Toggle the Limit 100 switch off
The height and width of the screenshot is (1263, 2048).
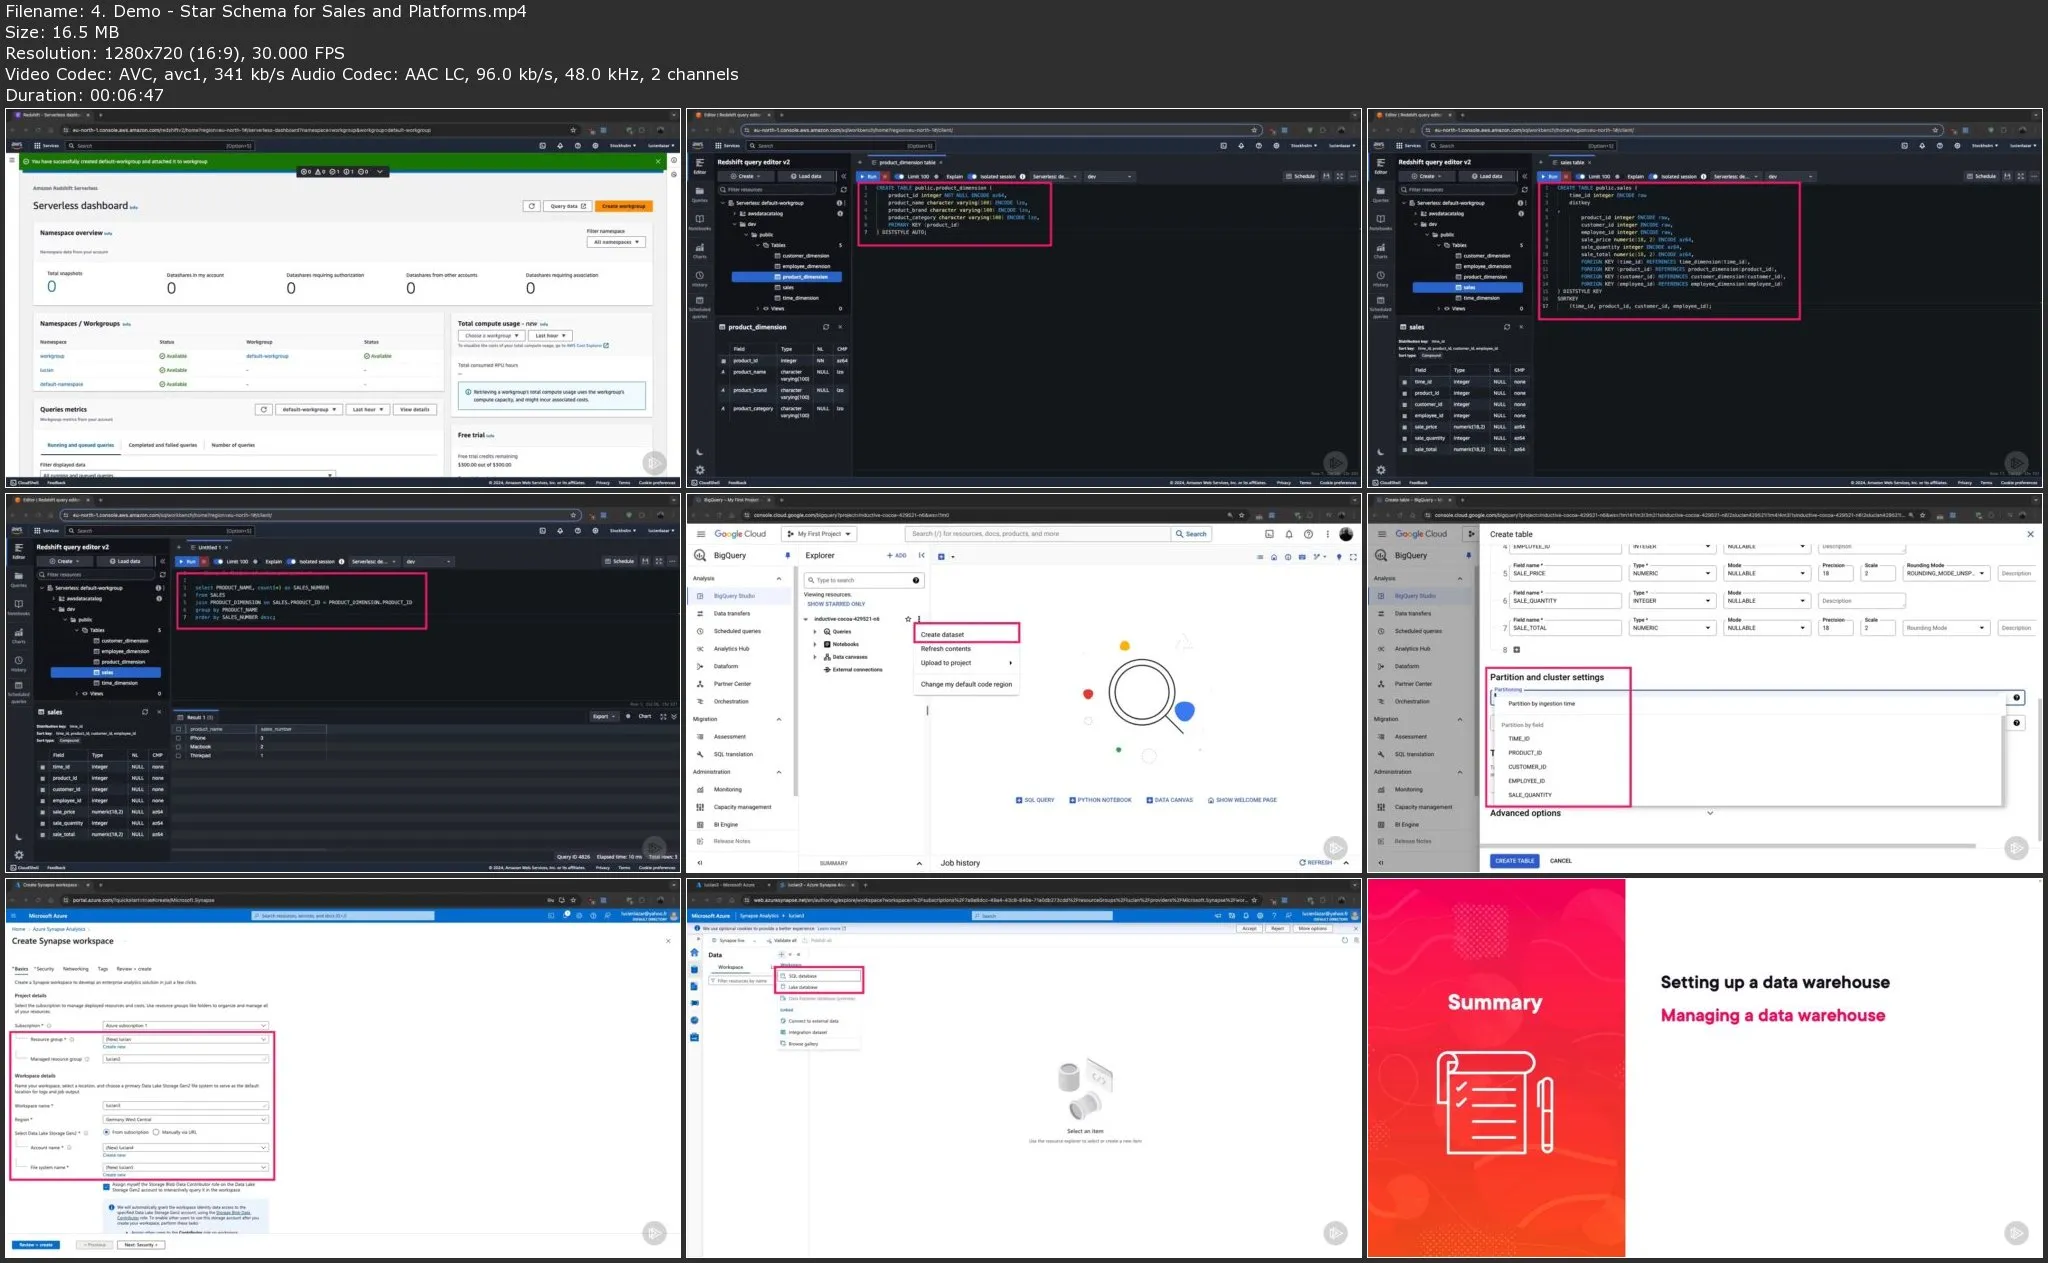(x=898, y=177)
